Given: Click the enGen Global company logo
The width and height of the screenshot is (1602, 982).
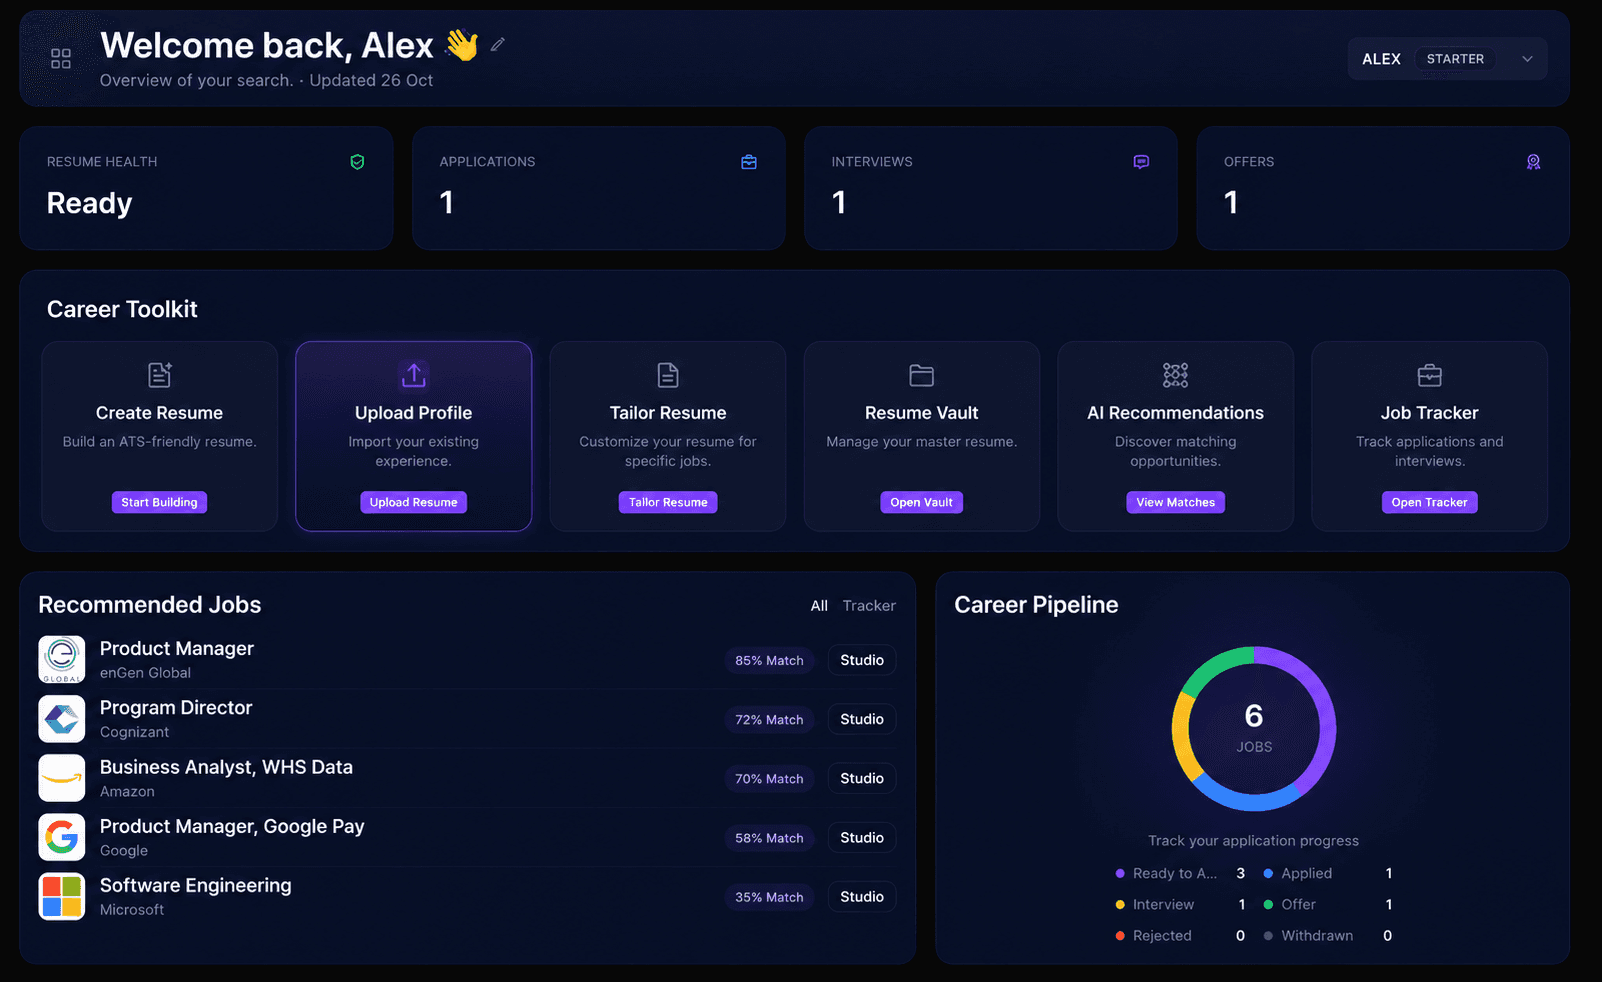Looking at the screenshot, I should click(x=62, y=660).
